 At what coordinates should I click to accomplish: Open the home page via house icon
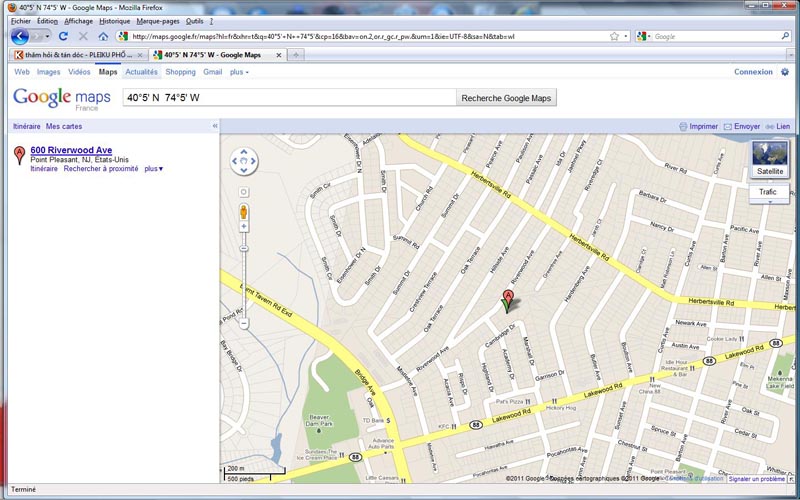pyautogui.click(x=103, y=36)
